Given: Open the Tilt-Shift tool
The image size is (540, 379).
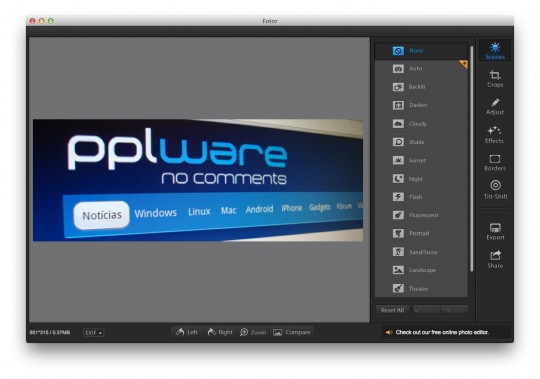Looking at the screenshot, I should [x=495, y=190].
